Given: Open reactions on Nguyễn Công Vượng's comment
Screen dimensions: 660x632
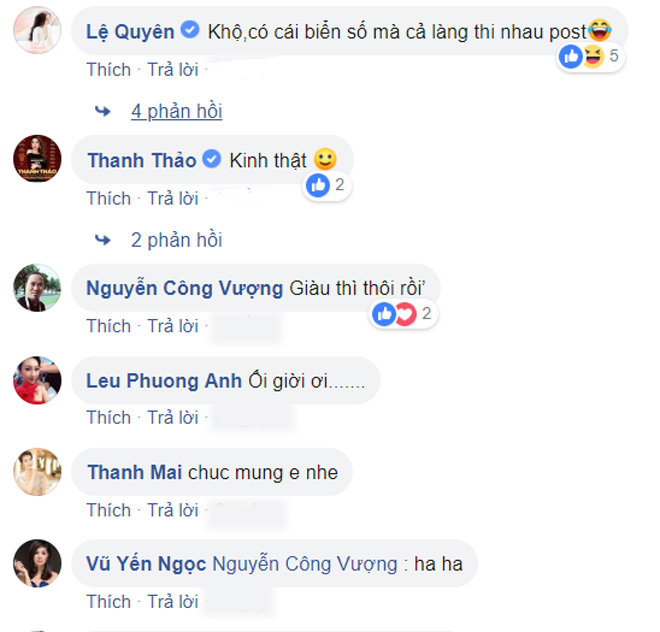Looking at the screenshot, I should [392, 314].
